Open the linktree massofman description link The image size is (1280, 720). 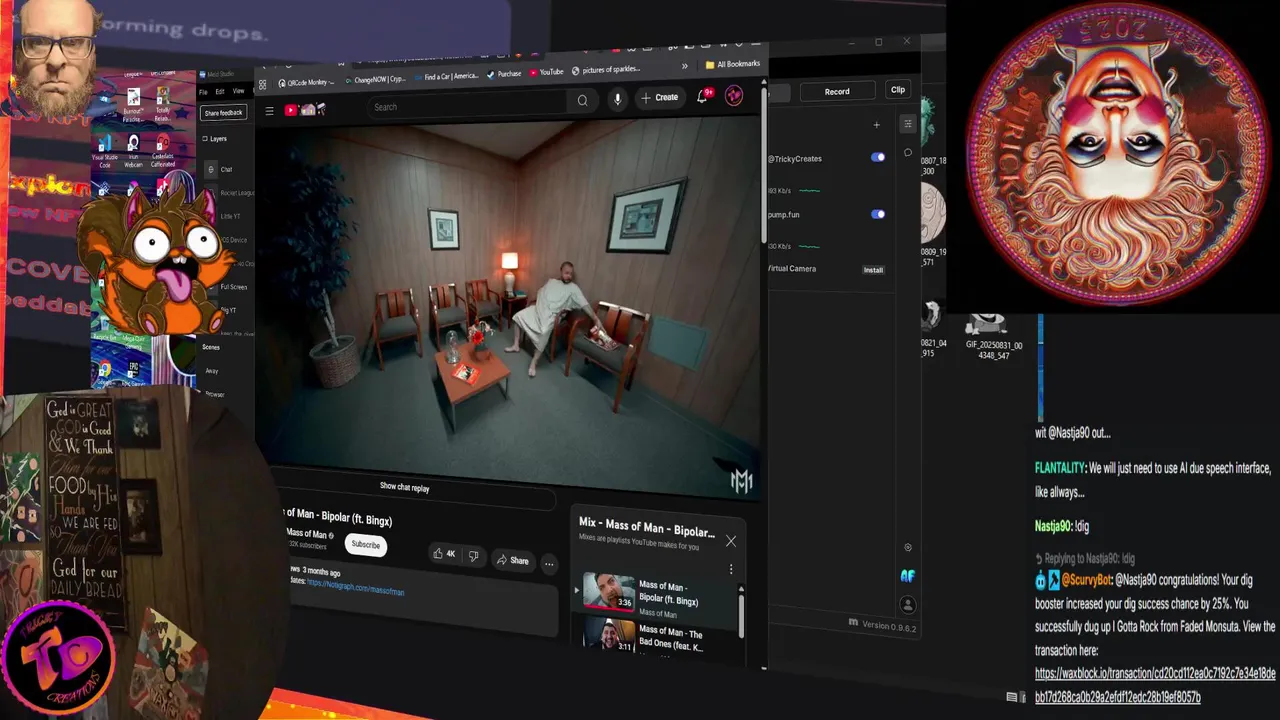[355, 587]
